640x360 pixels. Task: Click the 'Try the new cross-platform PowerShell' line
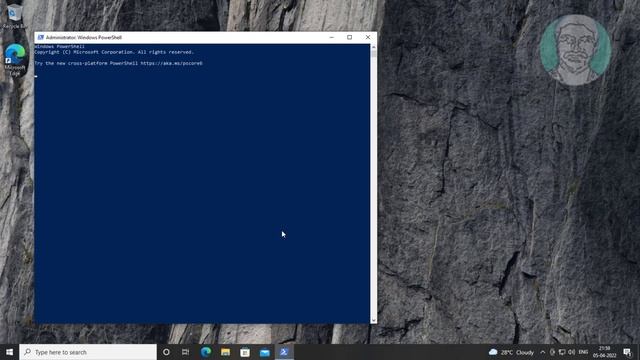pyautogui.click(x=118, y=63)
